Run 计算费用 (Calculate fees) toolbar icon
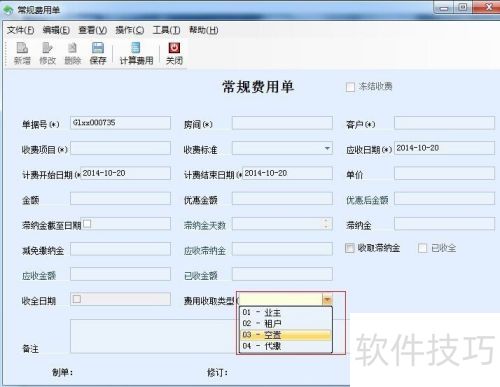The image size is (500, 387). click(136, 53)
